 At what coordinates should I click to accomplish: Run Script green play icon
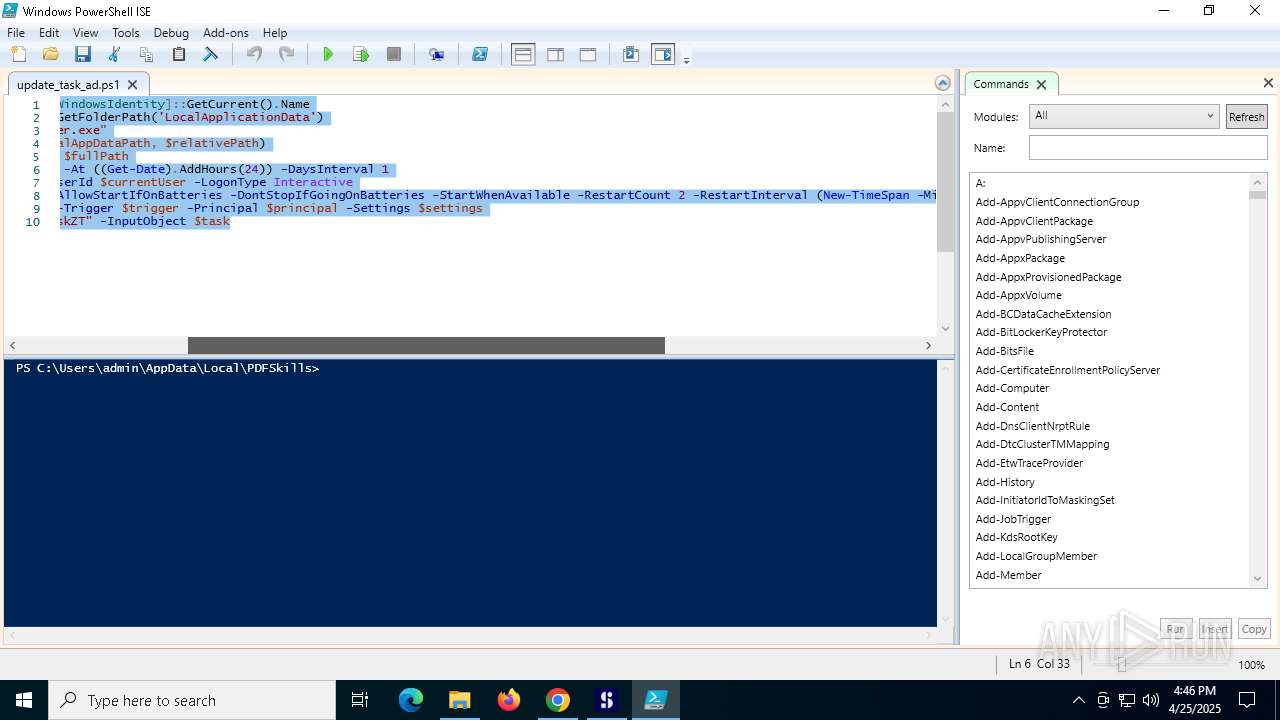coord(328,55)
